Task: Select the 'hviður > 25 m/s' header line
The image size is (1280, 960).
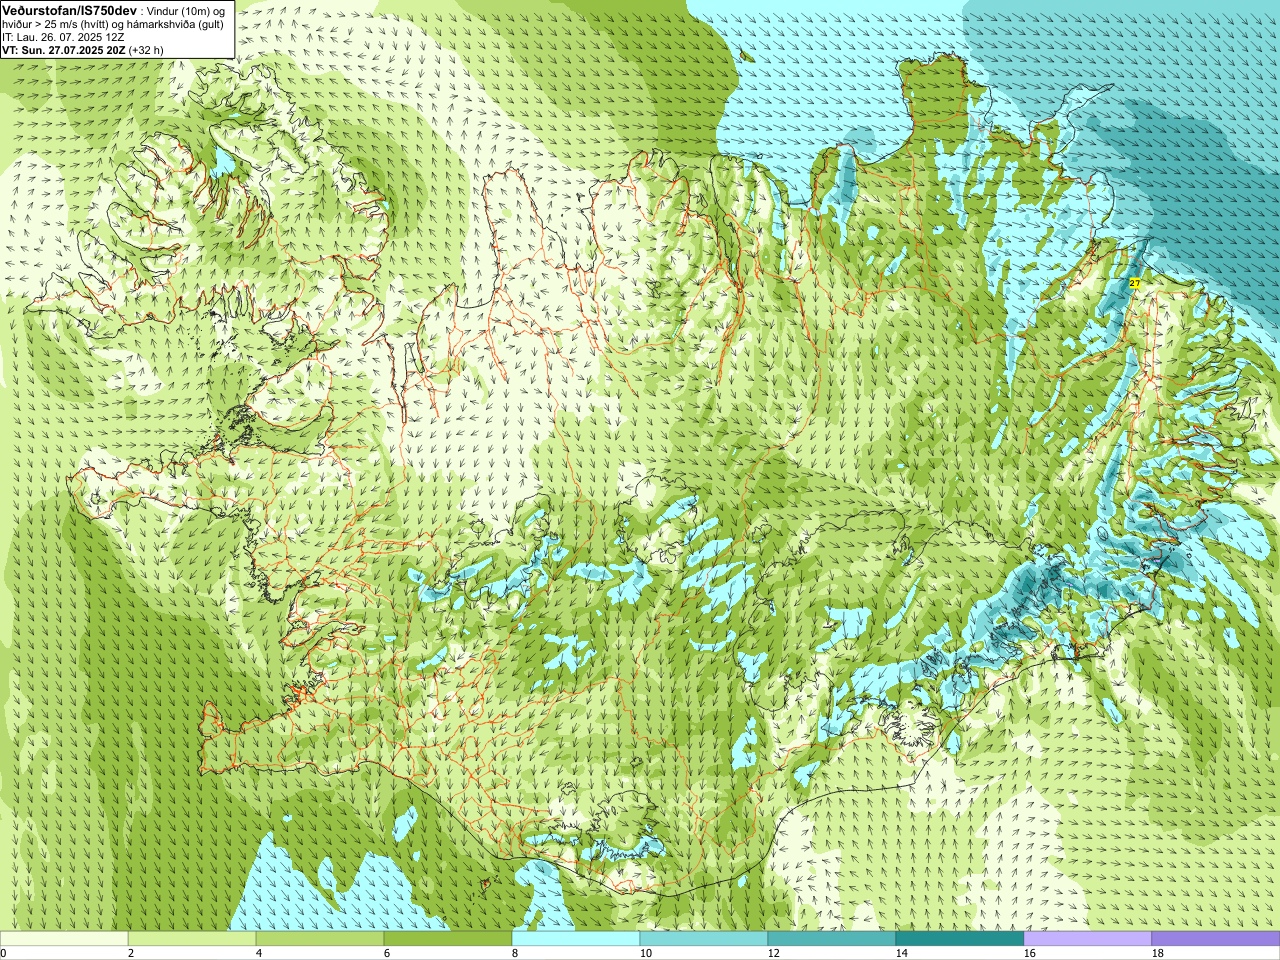Action: (x=113, y=23)
